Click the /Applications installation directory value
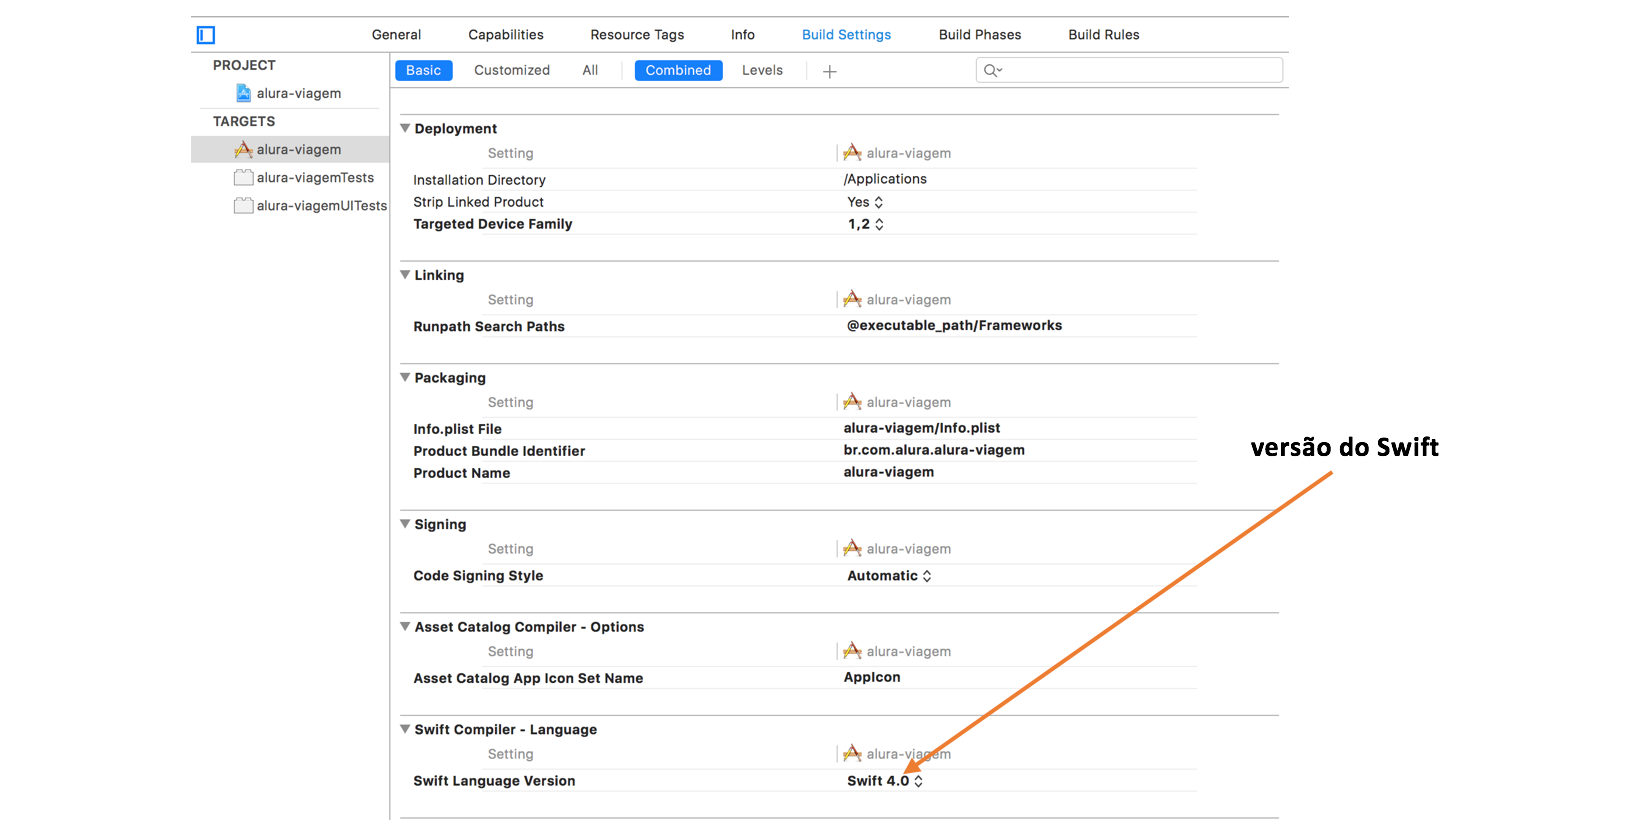Image resolution: width=1636 pixels, height=836 pixels. pos(885,179)
